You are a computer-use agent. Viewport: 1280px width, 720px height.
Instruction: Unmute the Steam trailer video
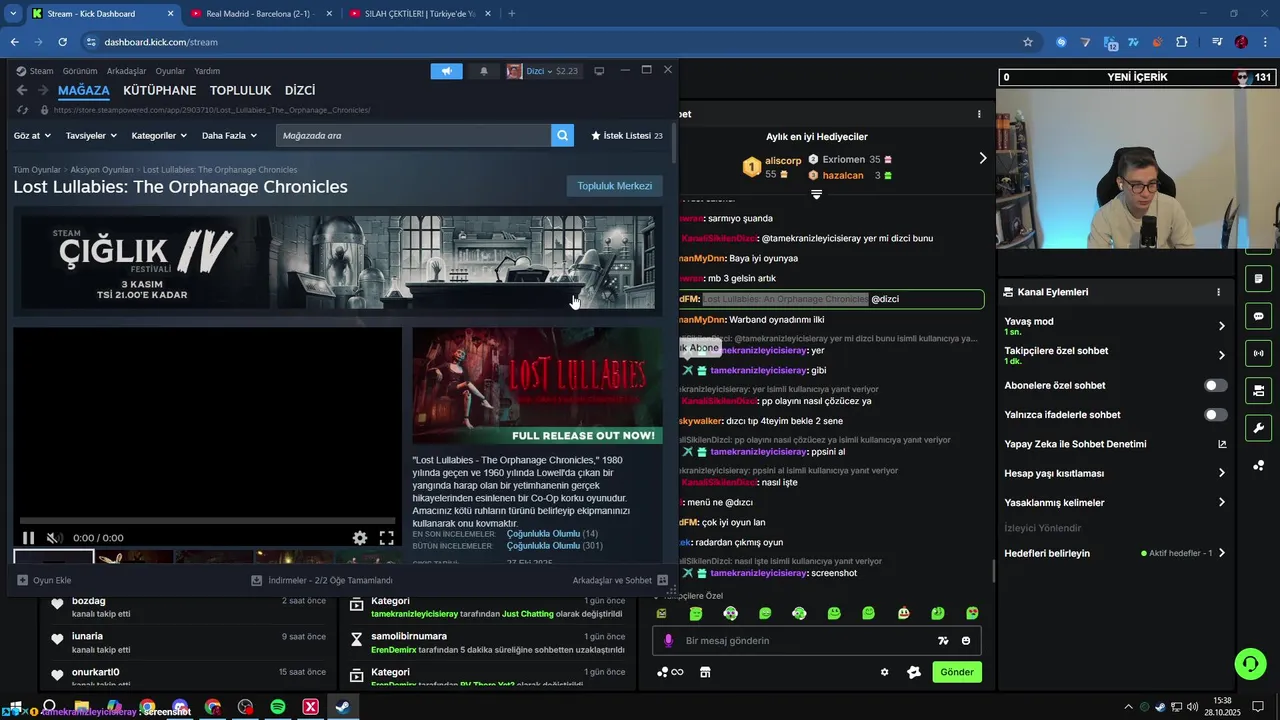(x=54, y=538)
